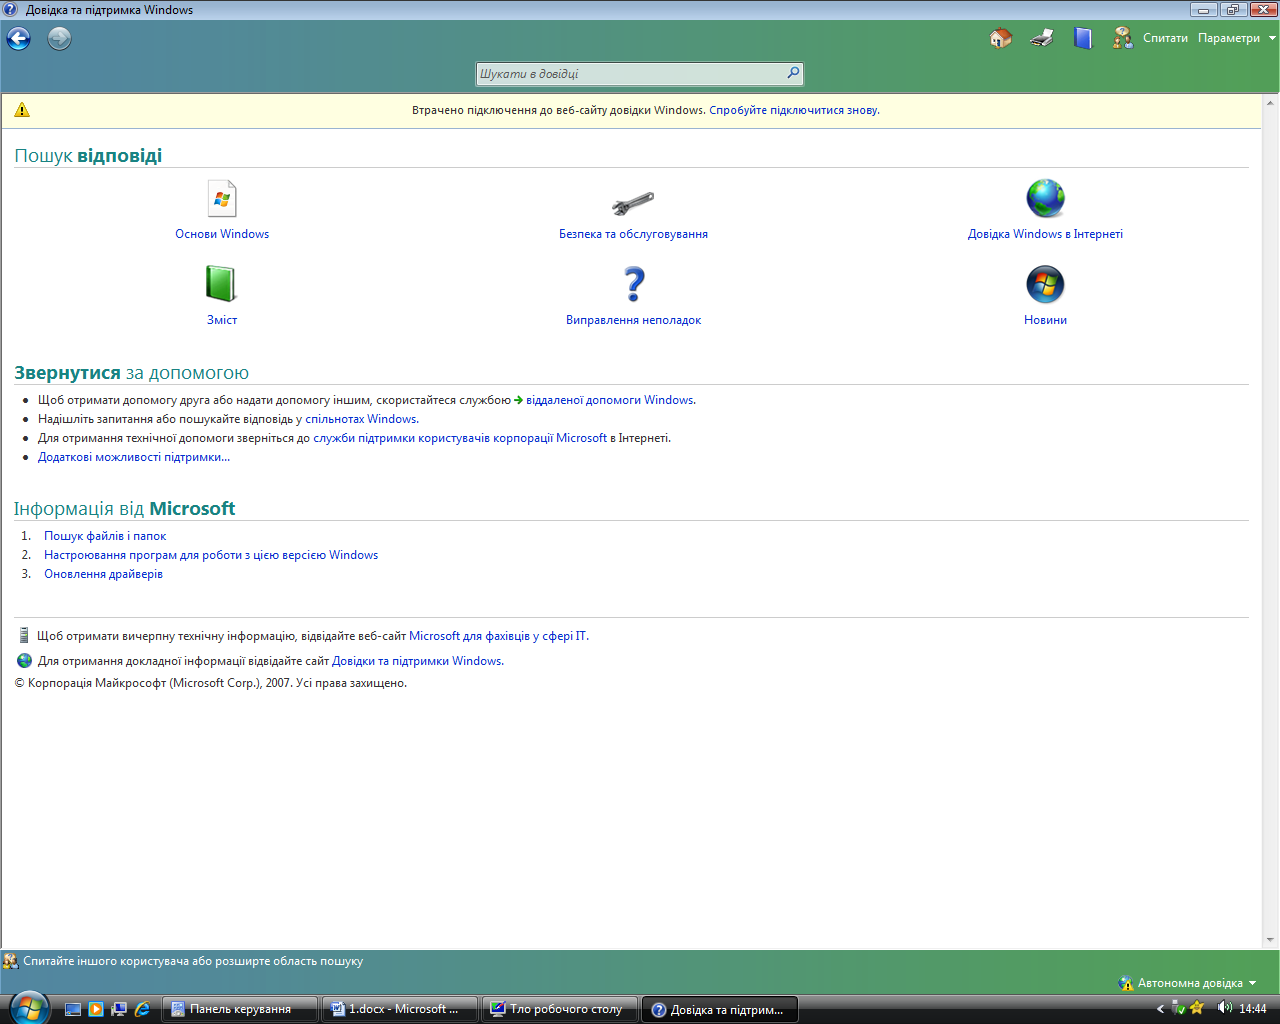Click the Ask someone people icon
1280x1024 pixels.
(1122, 38)
